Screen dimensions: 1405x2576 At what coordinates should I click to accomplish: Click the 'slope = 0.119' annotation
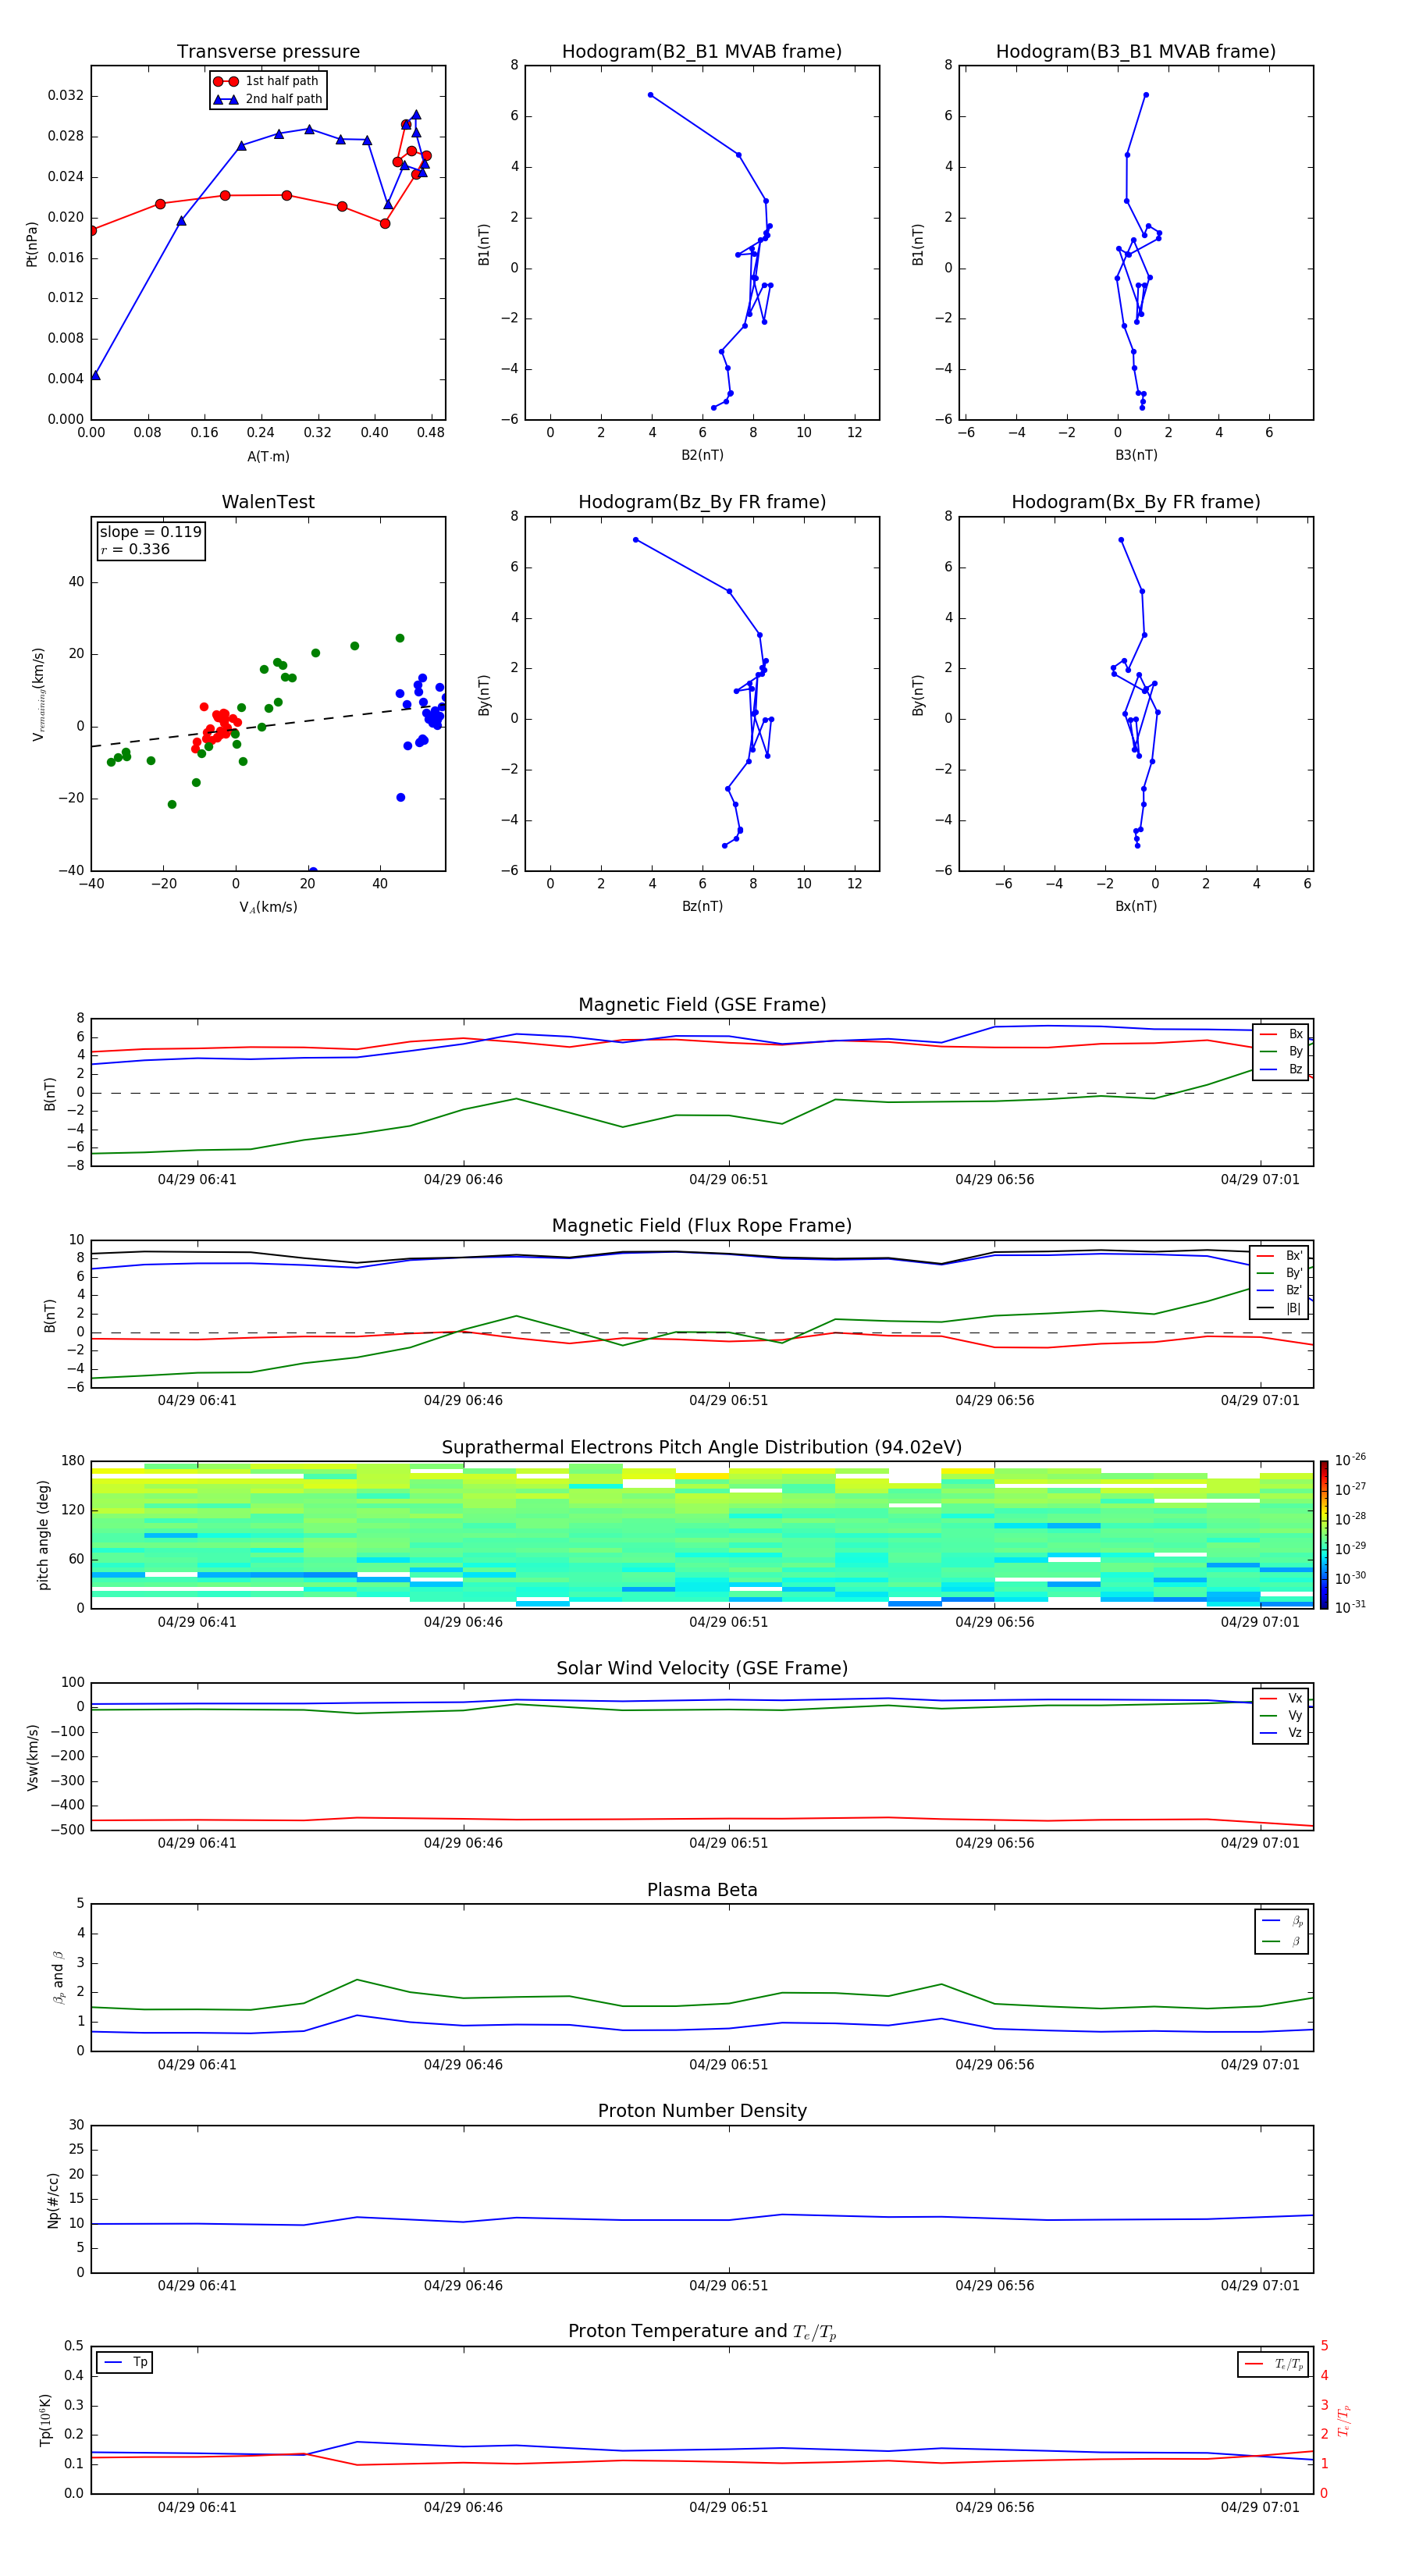point(151,532)
